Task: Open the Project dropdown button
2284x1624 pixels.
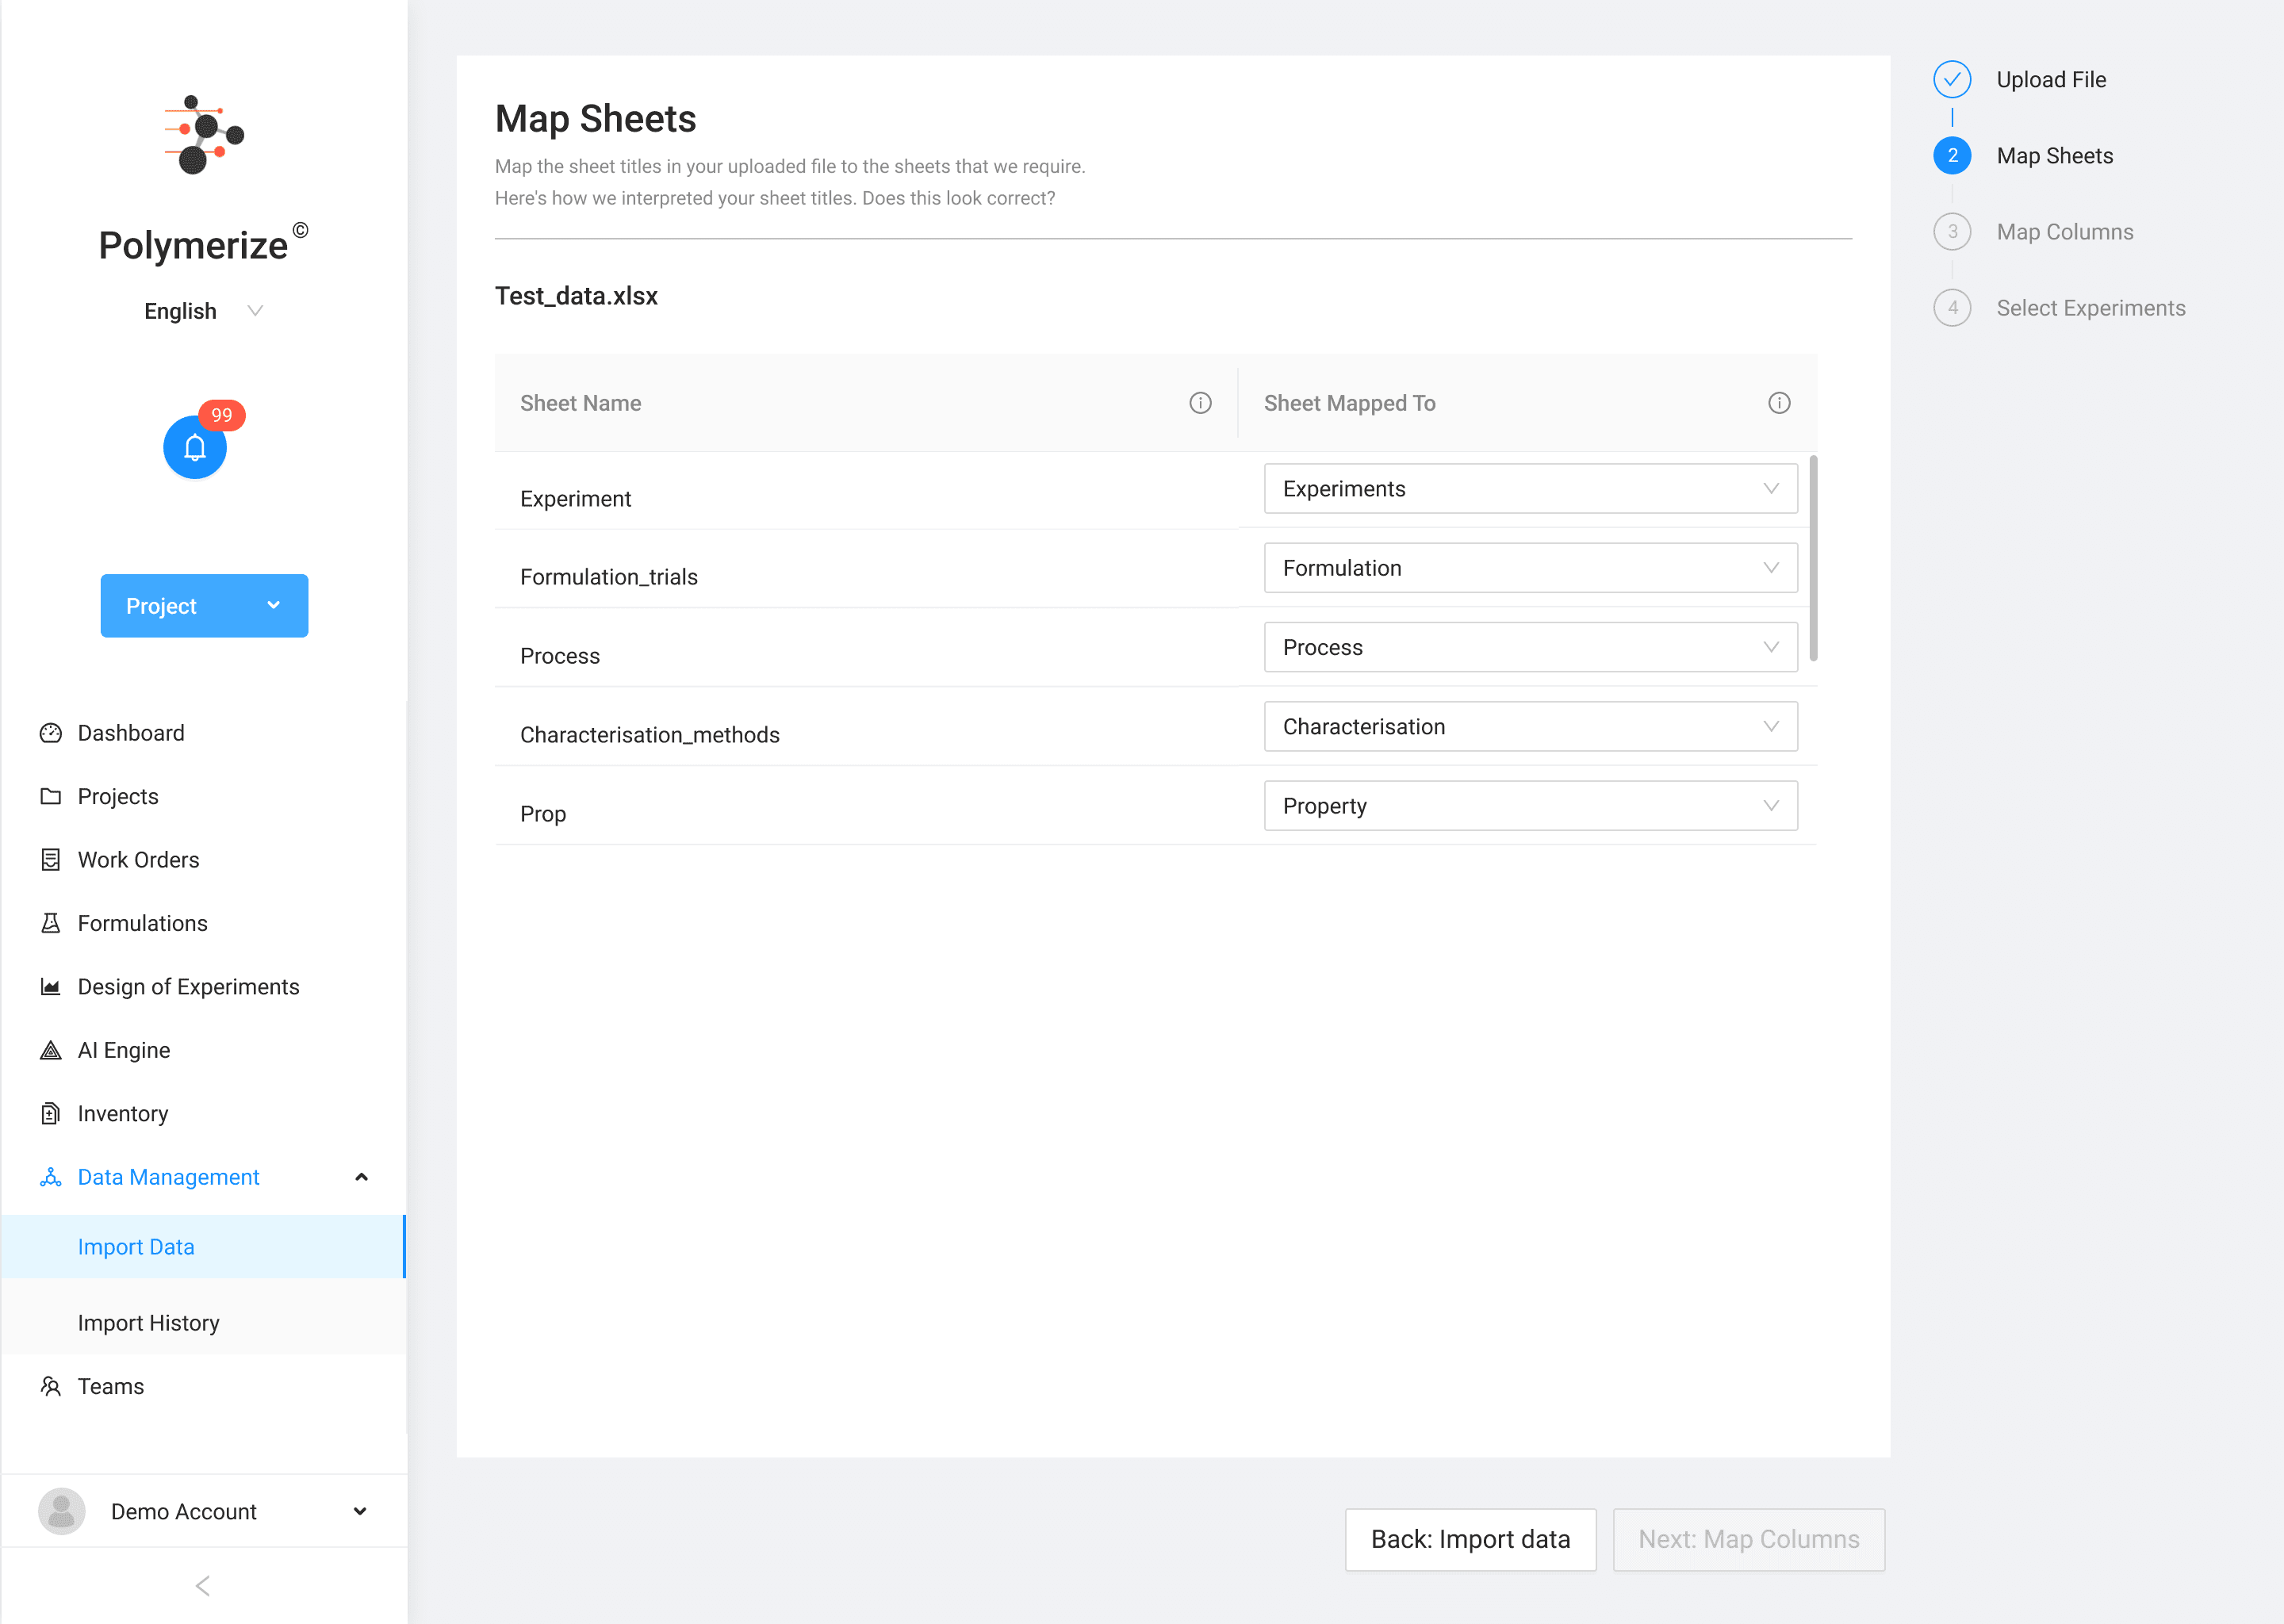Action: [x=204, y=606]
